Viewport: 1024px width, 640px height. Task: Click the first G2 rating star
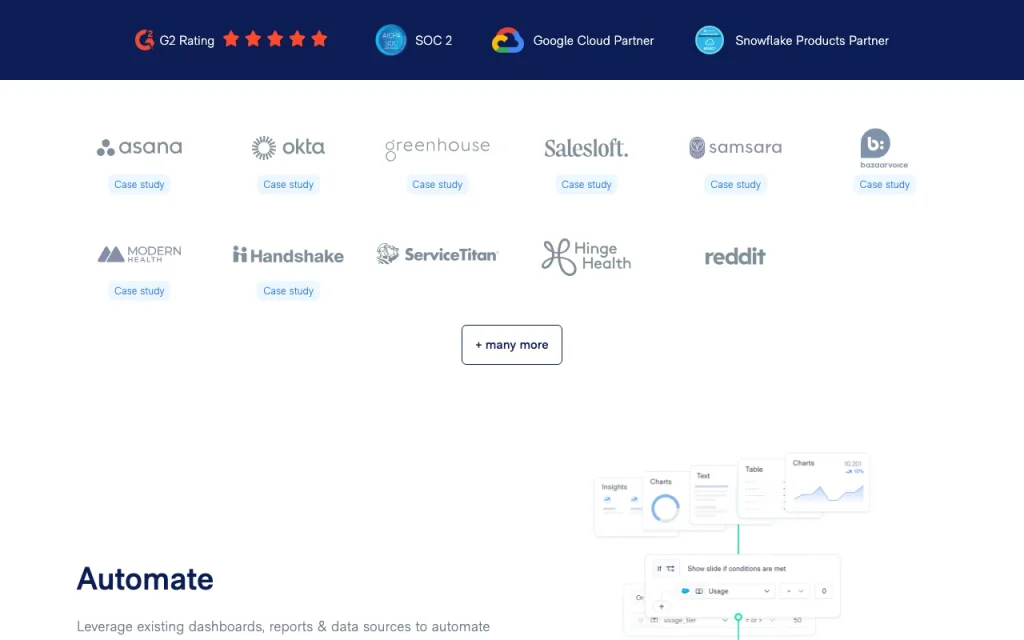231,39
